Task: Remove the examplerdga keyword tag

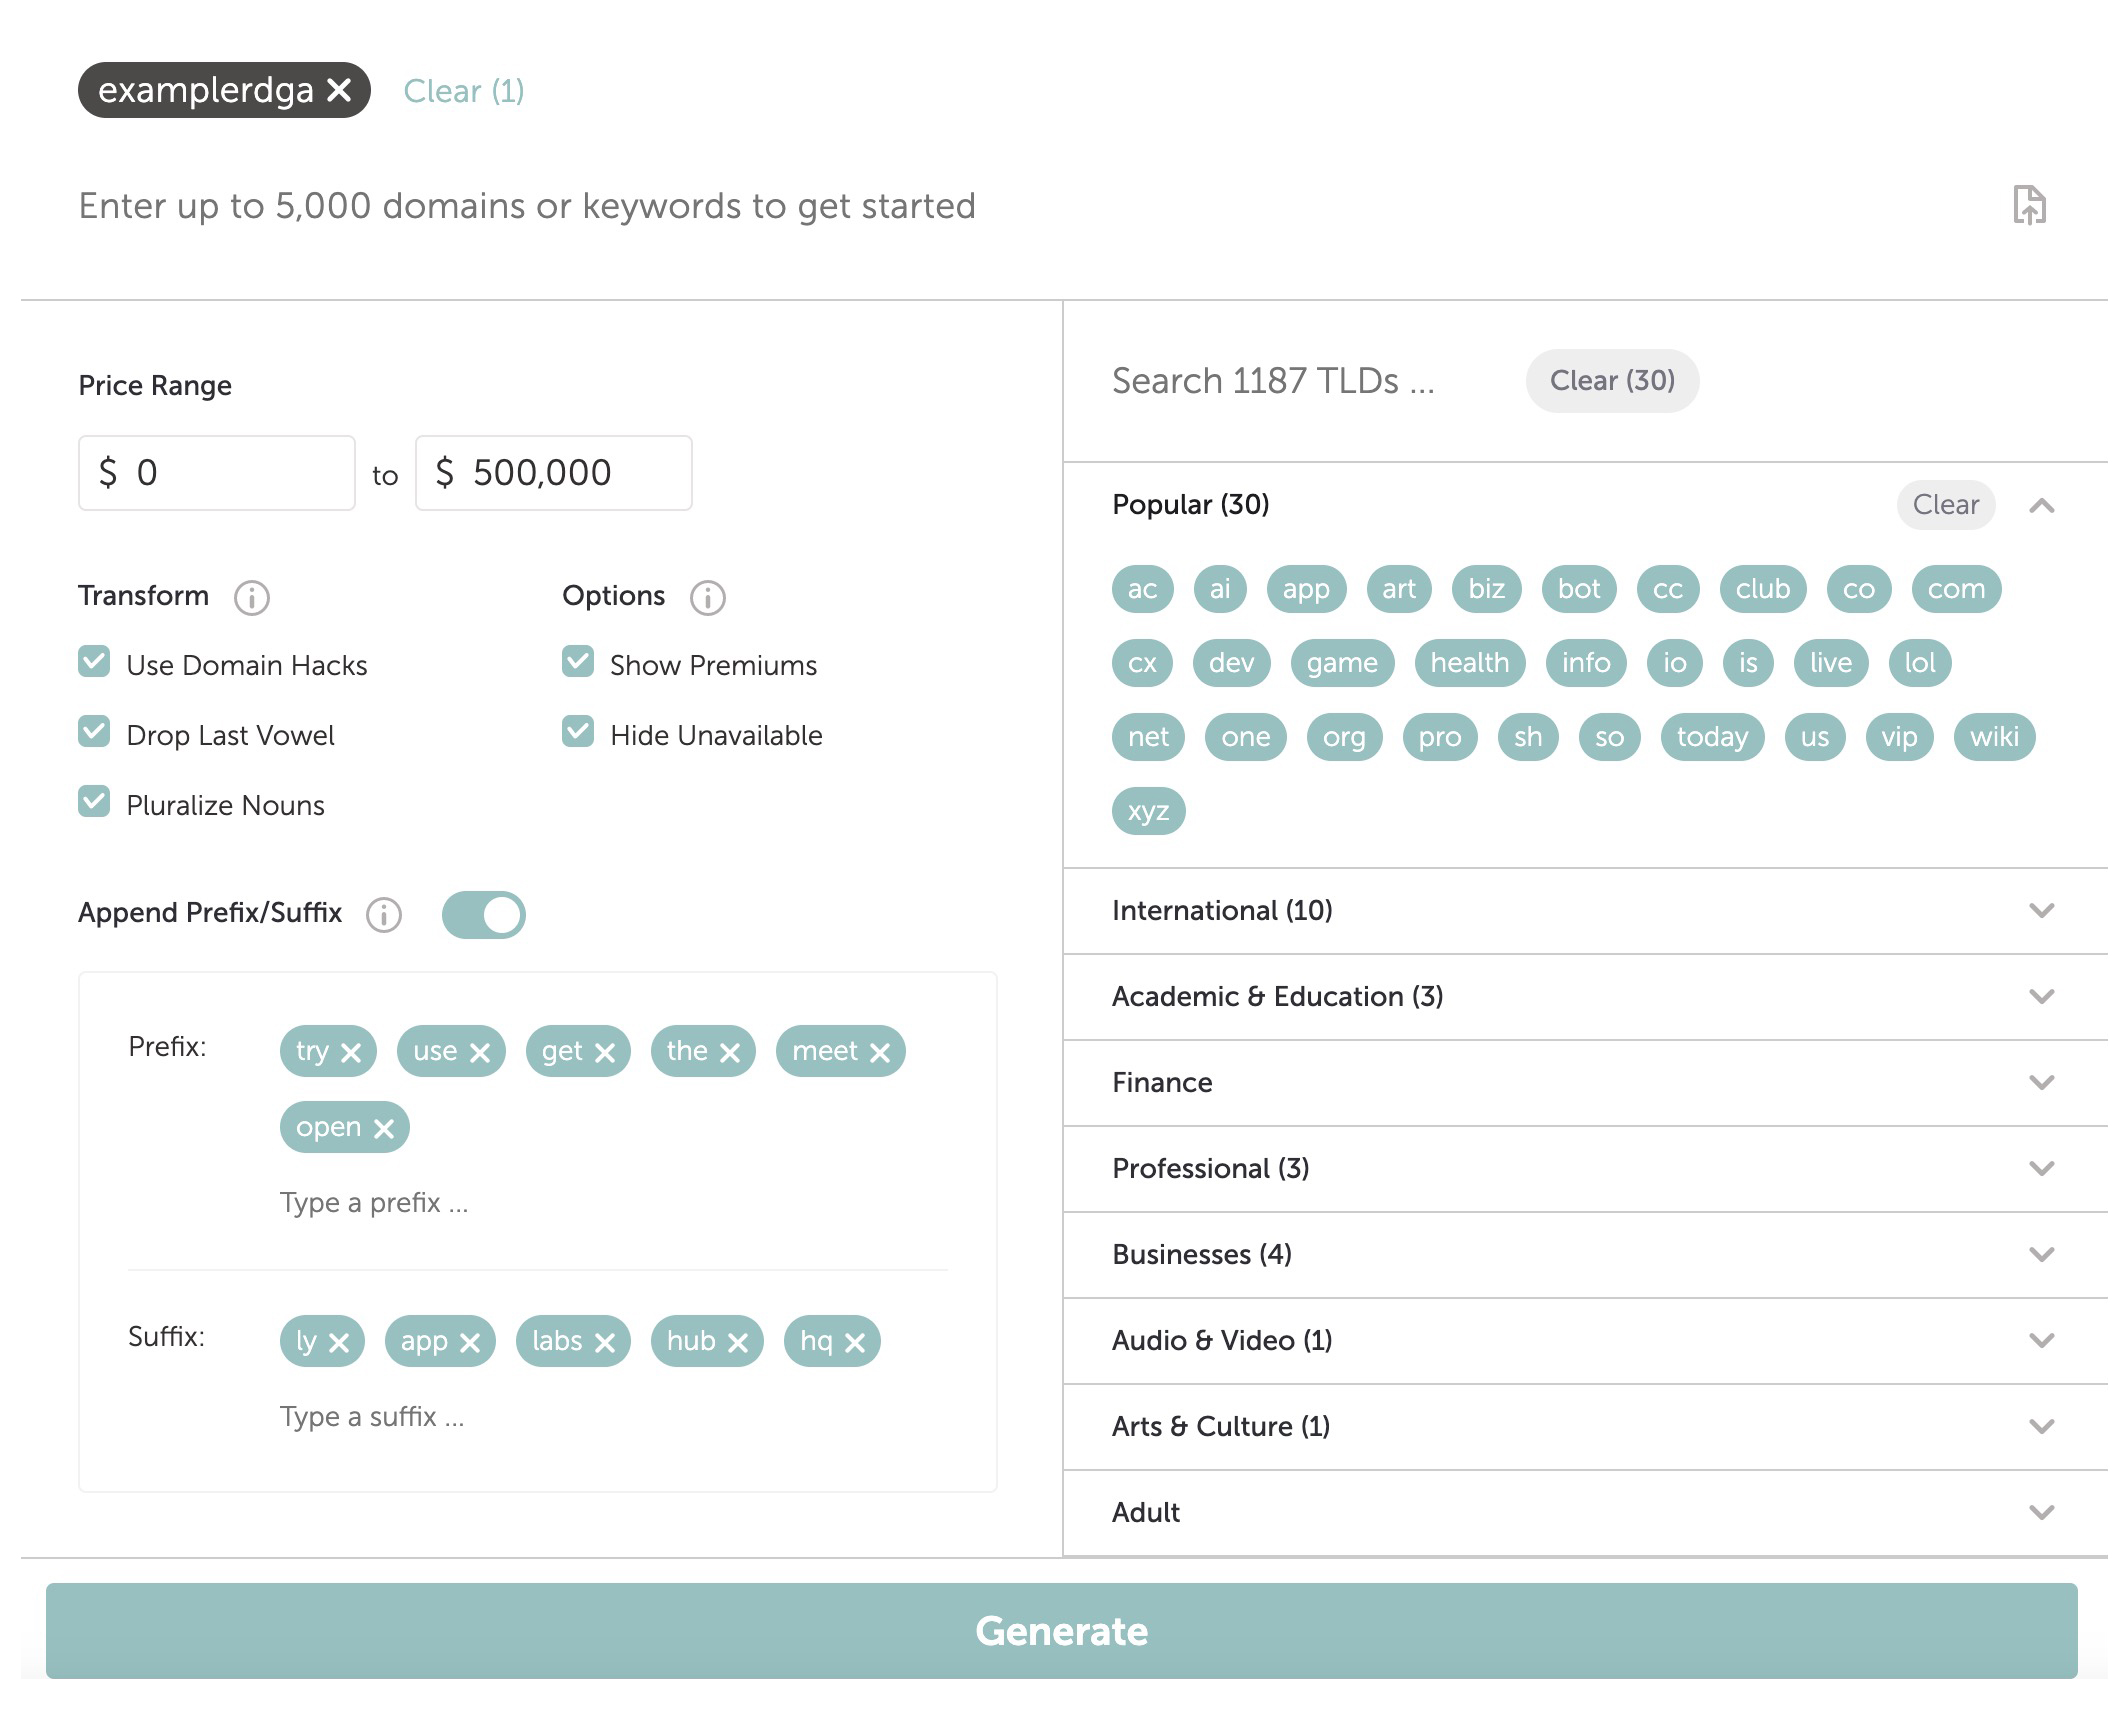Action: point(340,91)
